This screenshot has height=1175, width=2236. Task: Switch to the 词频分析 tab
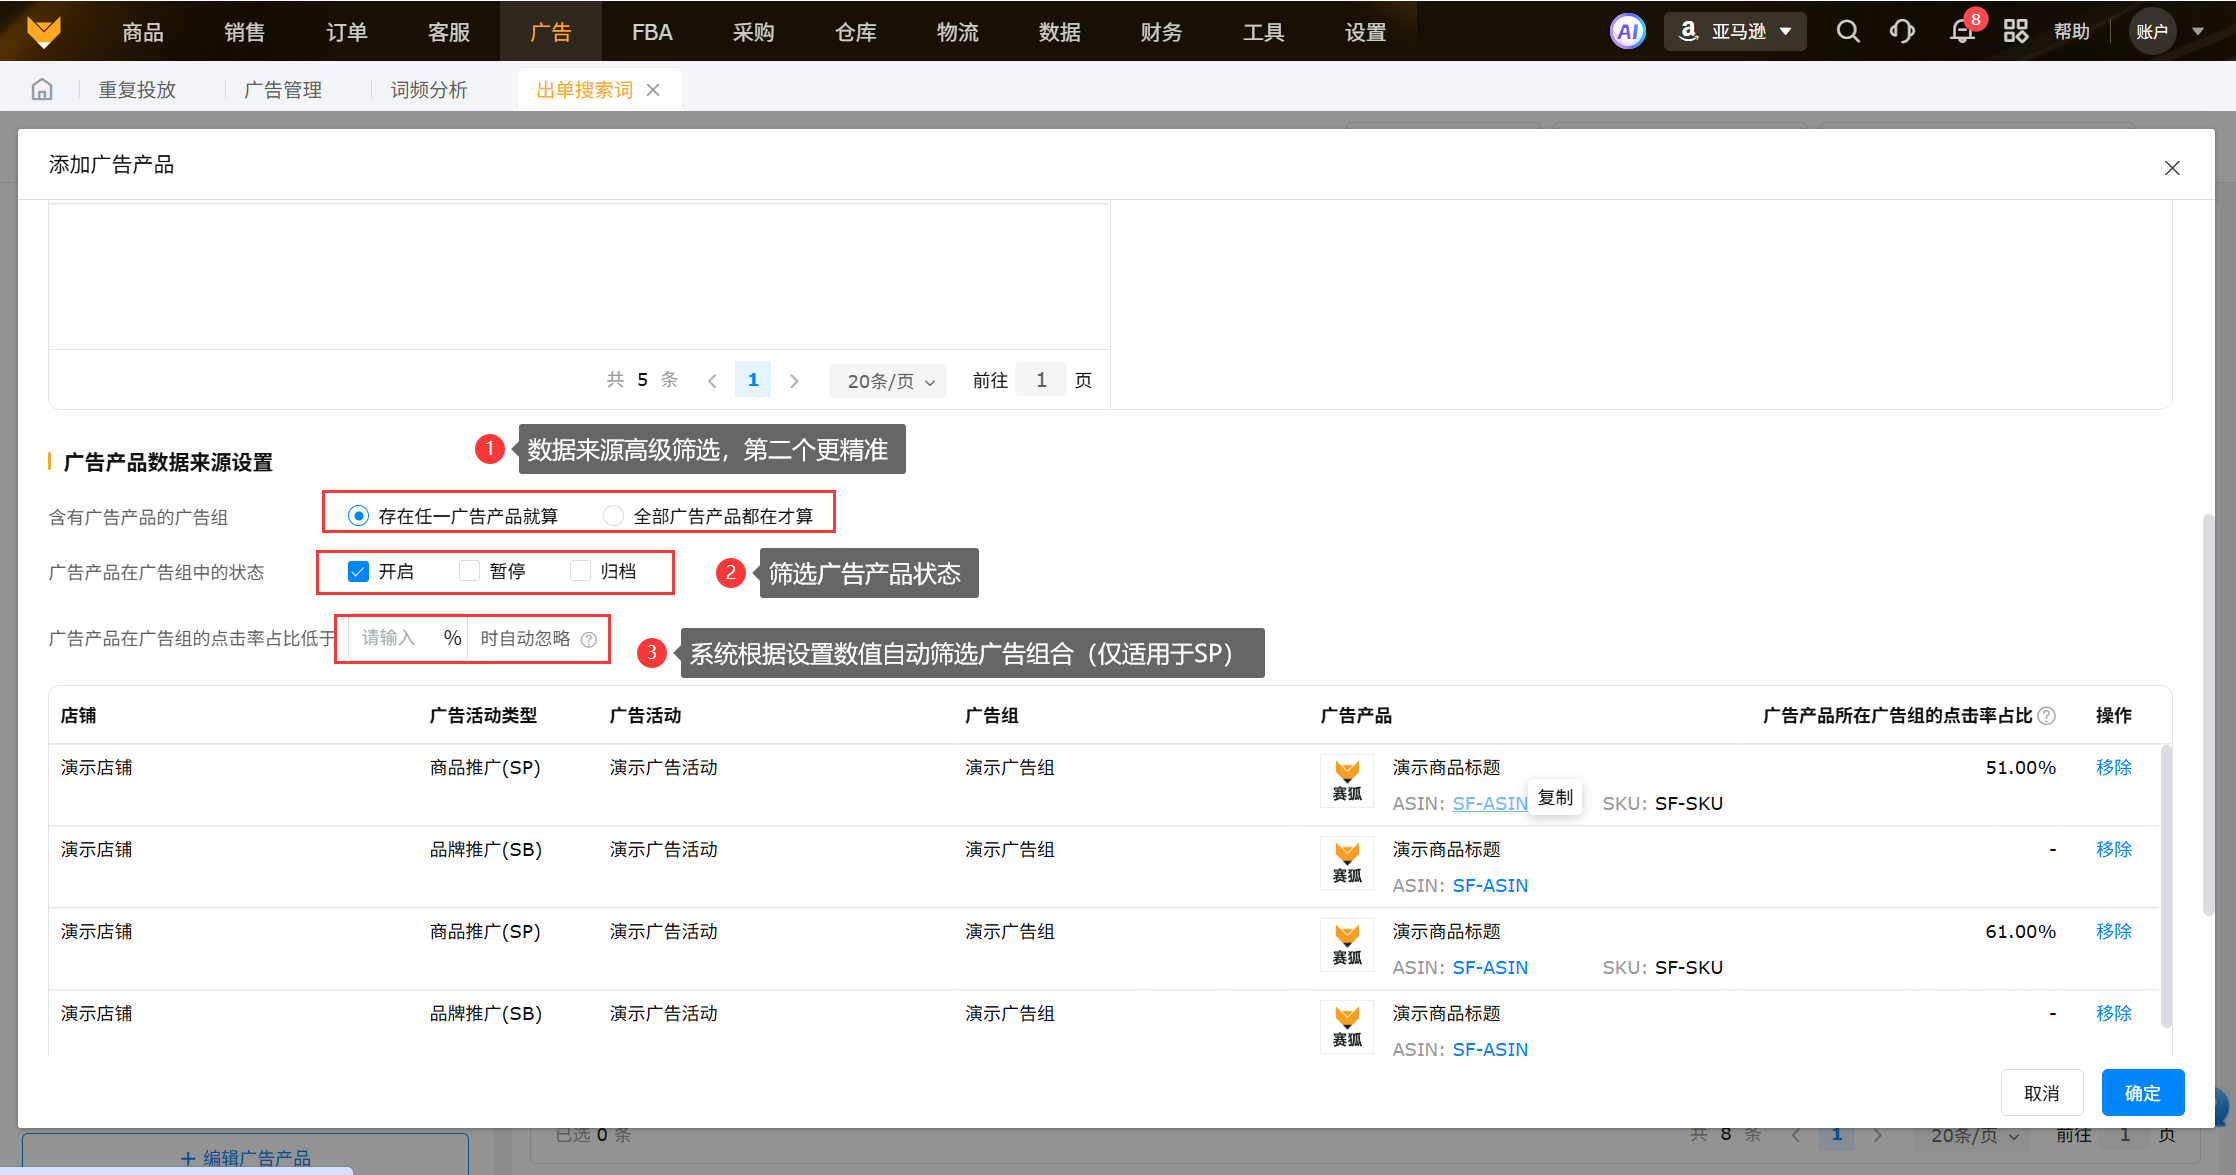pos(429,90)
